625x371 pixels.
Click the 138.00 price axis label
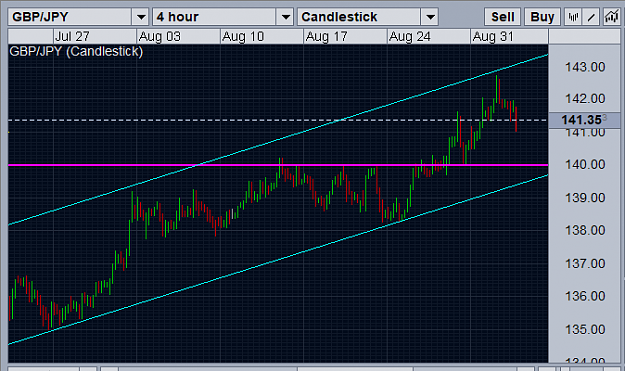point(585,230)
